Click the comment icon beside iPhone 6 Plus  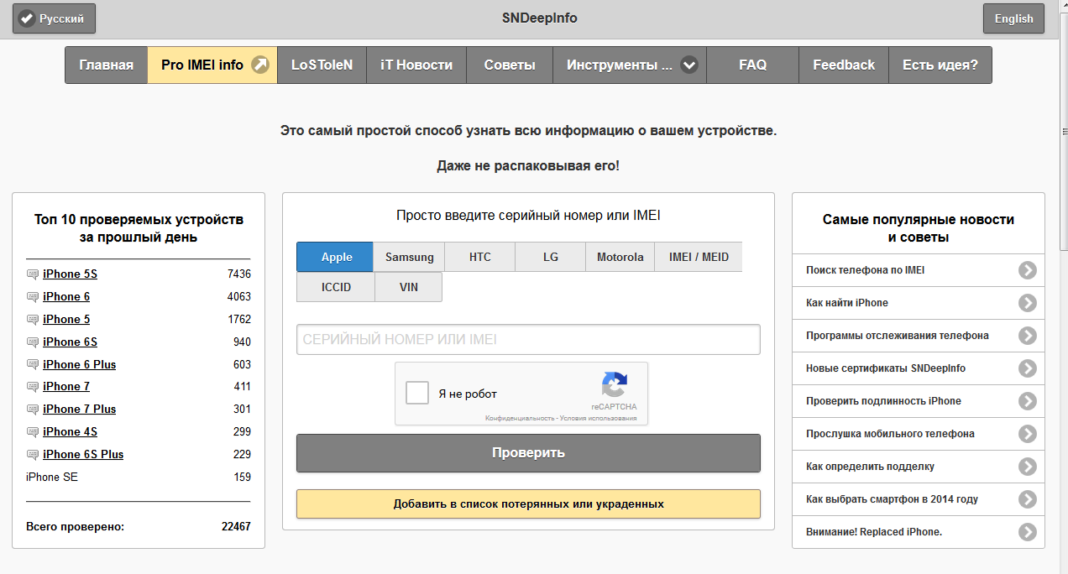[32, 364]
